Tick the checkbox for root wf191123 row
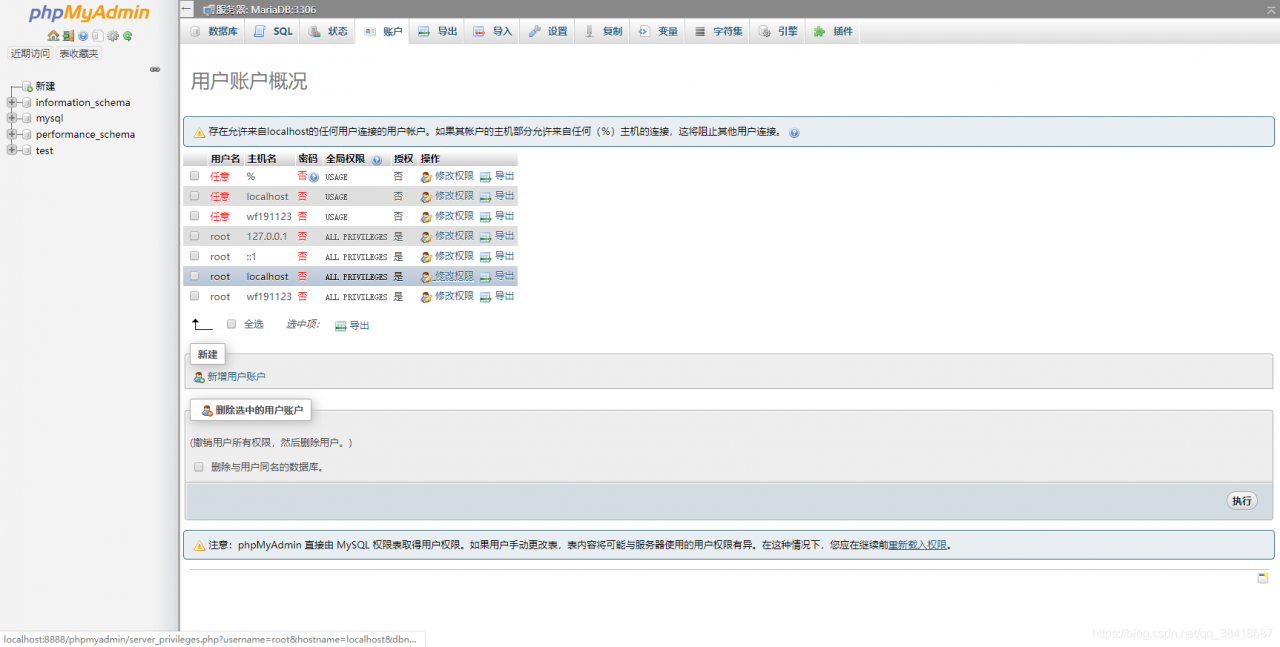 click(194, 296)
